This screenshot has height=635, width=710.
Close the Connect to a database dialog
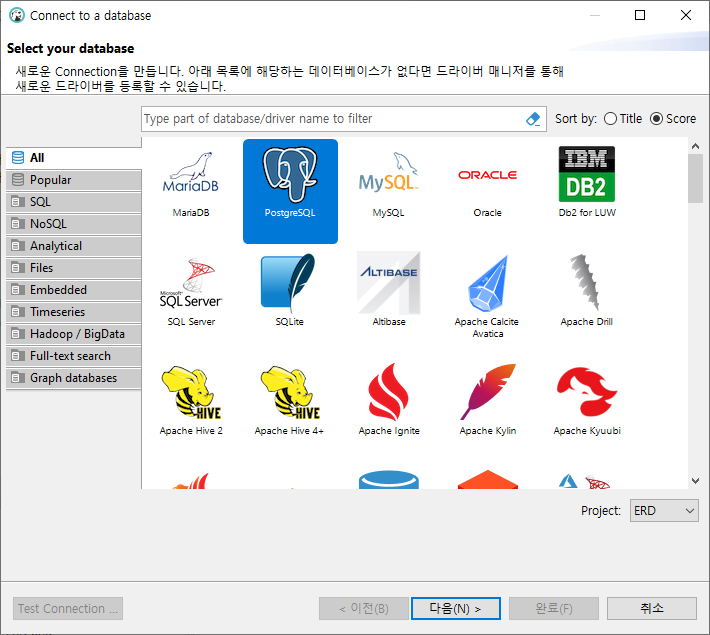coord(686,15)
